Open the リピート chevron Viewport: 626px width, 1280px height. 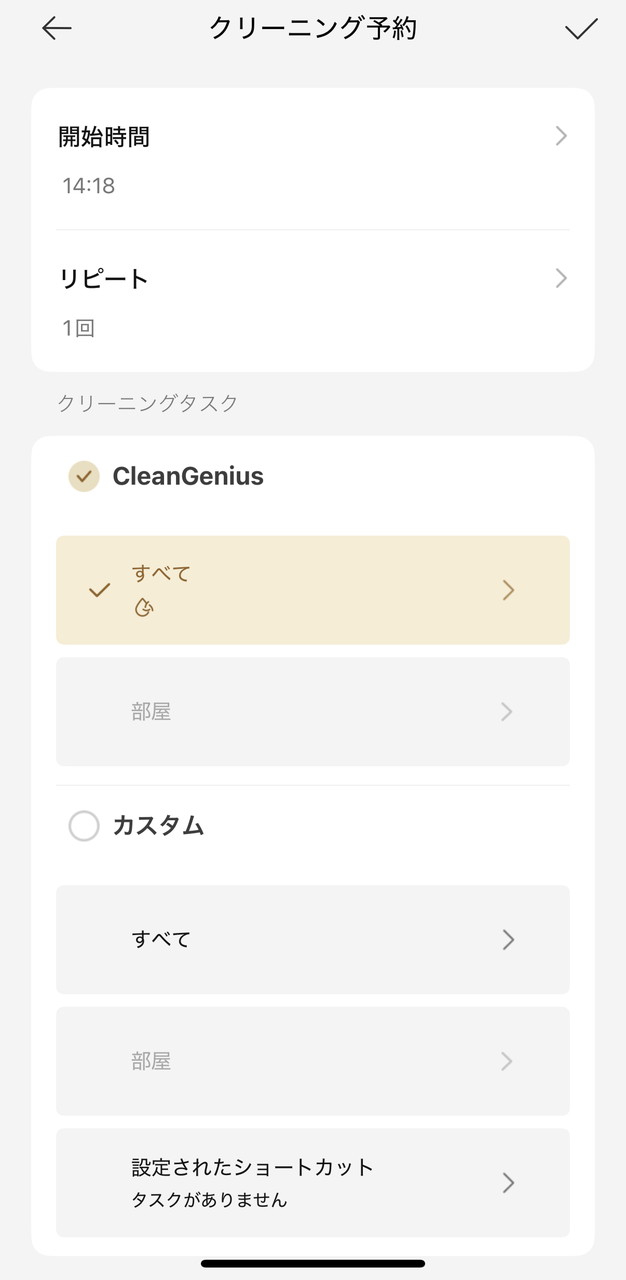[561, 278]
